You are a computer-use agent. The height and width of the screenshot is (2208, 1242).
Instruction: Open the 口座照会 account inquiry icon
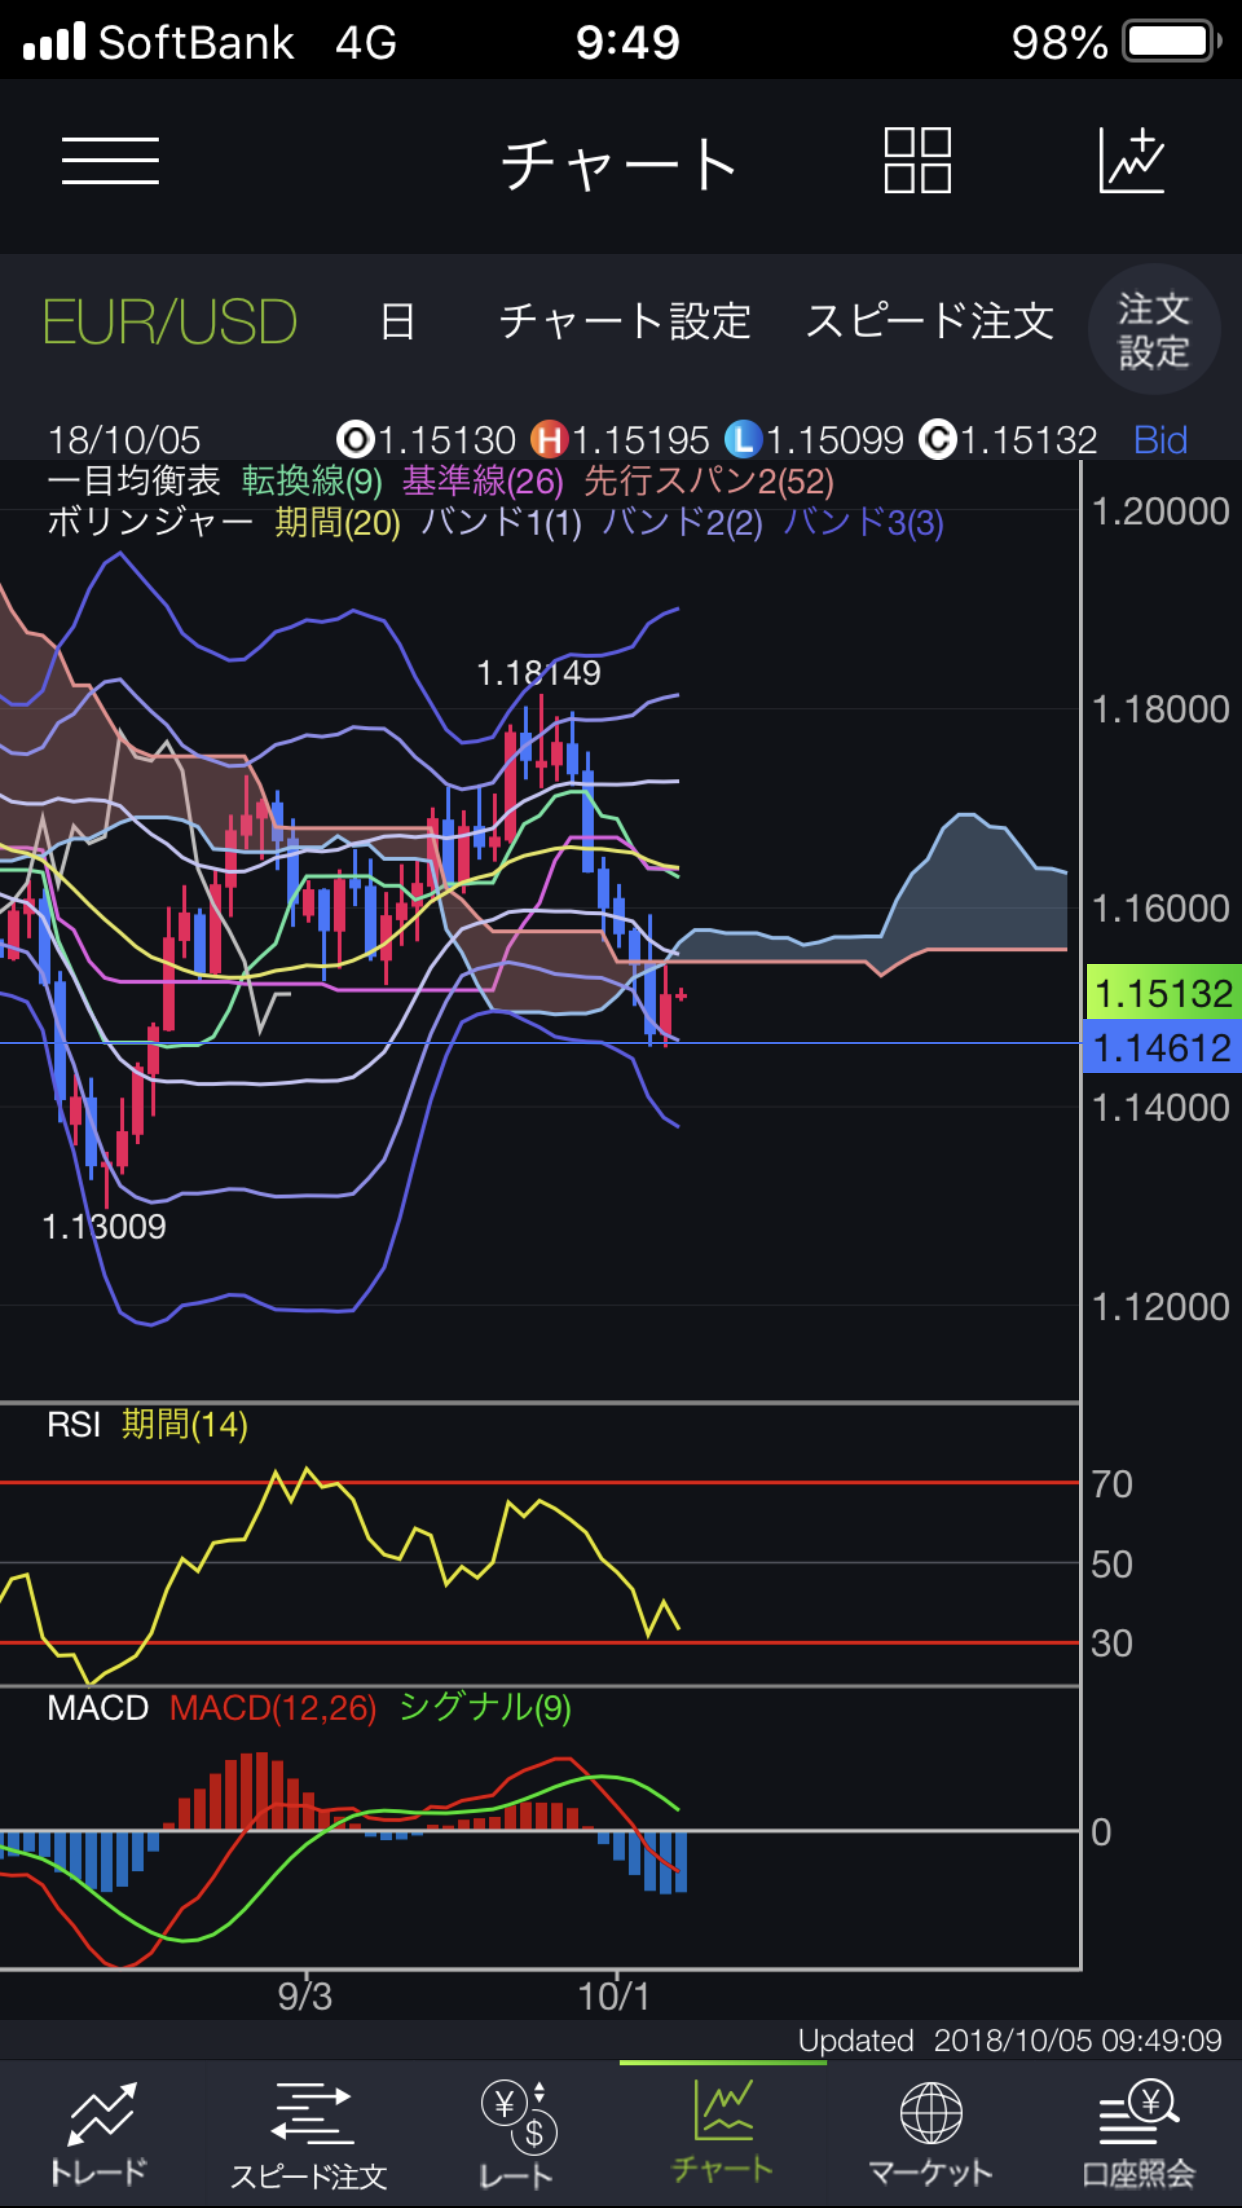[1139, 2115]
